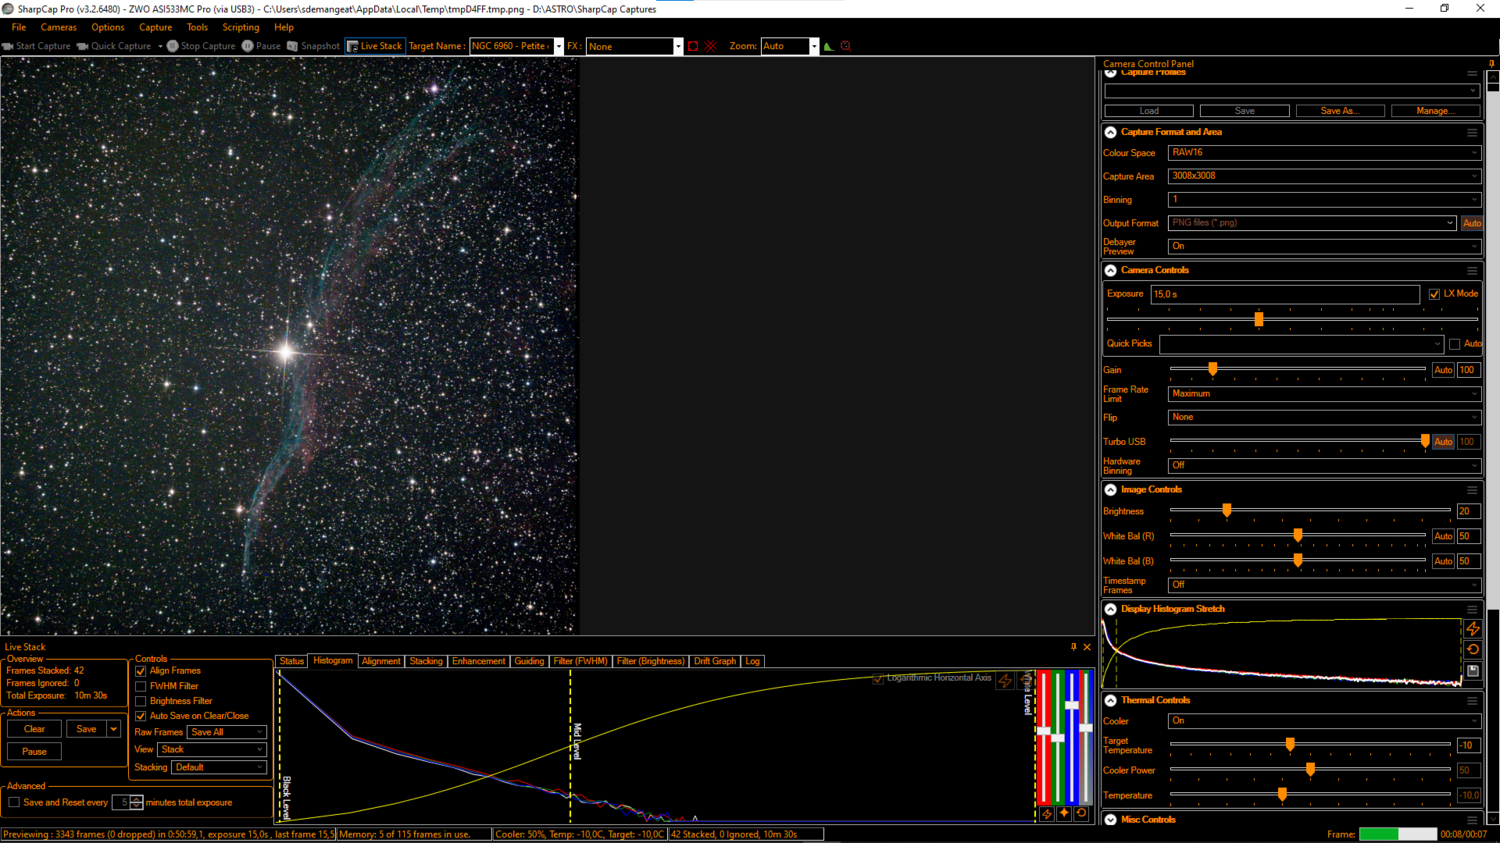Collapse the Camera Controls section
This screenshot has height=843, width=1500.
(1110, 270)
